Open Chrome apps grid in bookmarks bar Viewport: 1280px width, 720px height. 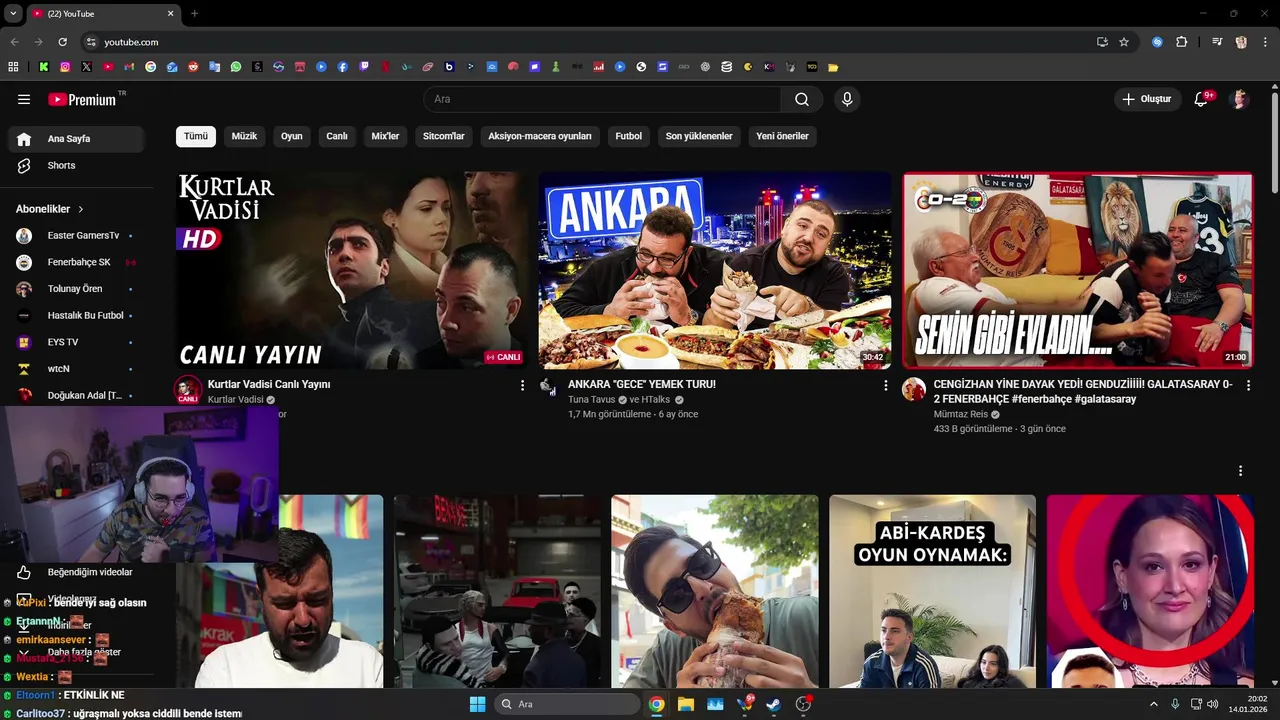pyautogui.click(x=13, y=67)
